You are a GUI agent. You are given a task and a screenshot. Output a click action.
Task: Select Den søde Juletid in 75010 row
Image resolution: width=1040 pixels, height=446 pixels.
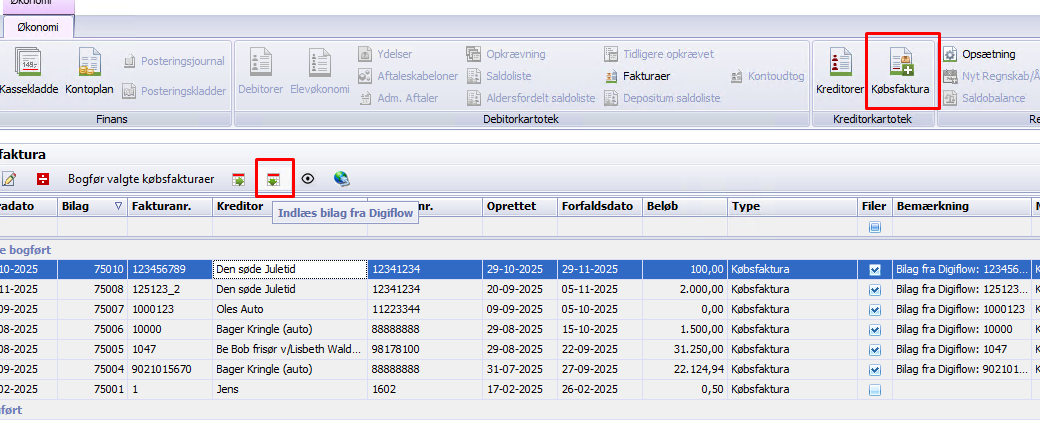290,269
